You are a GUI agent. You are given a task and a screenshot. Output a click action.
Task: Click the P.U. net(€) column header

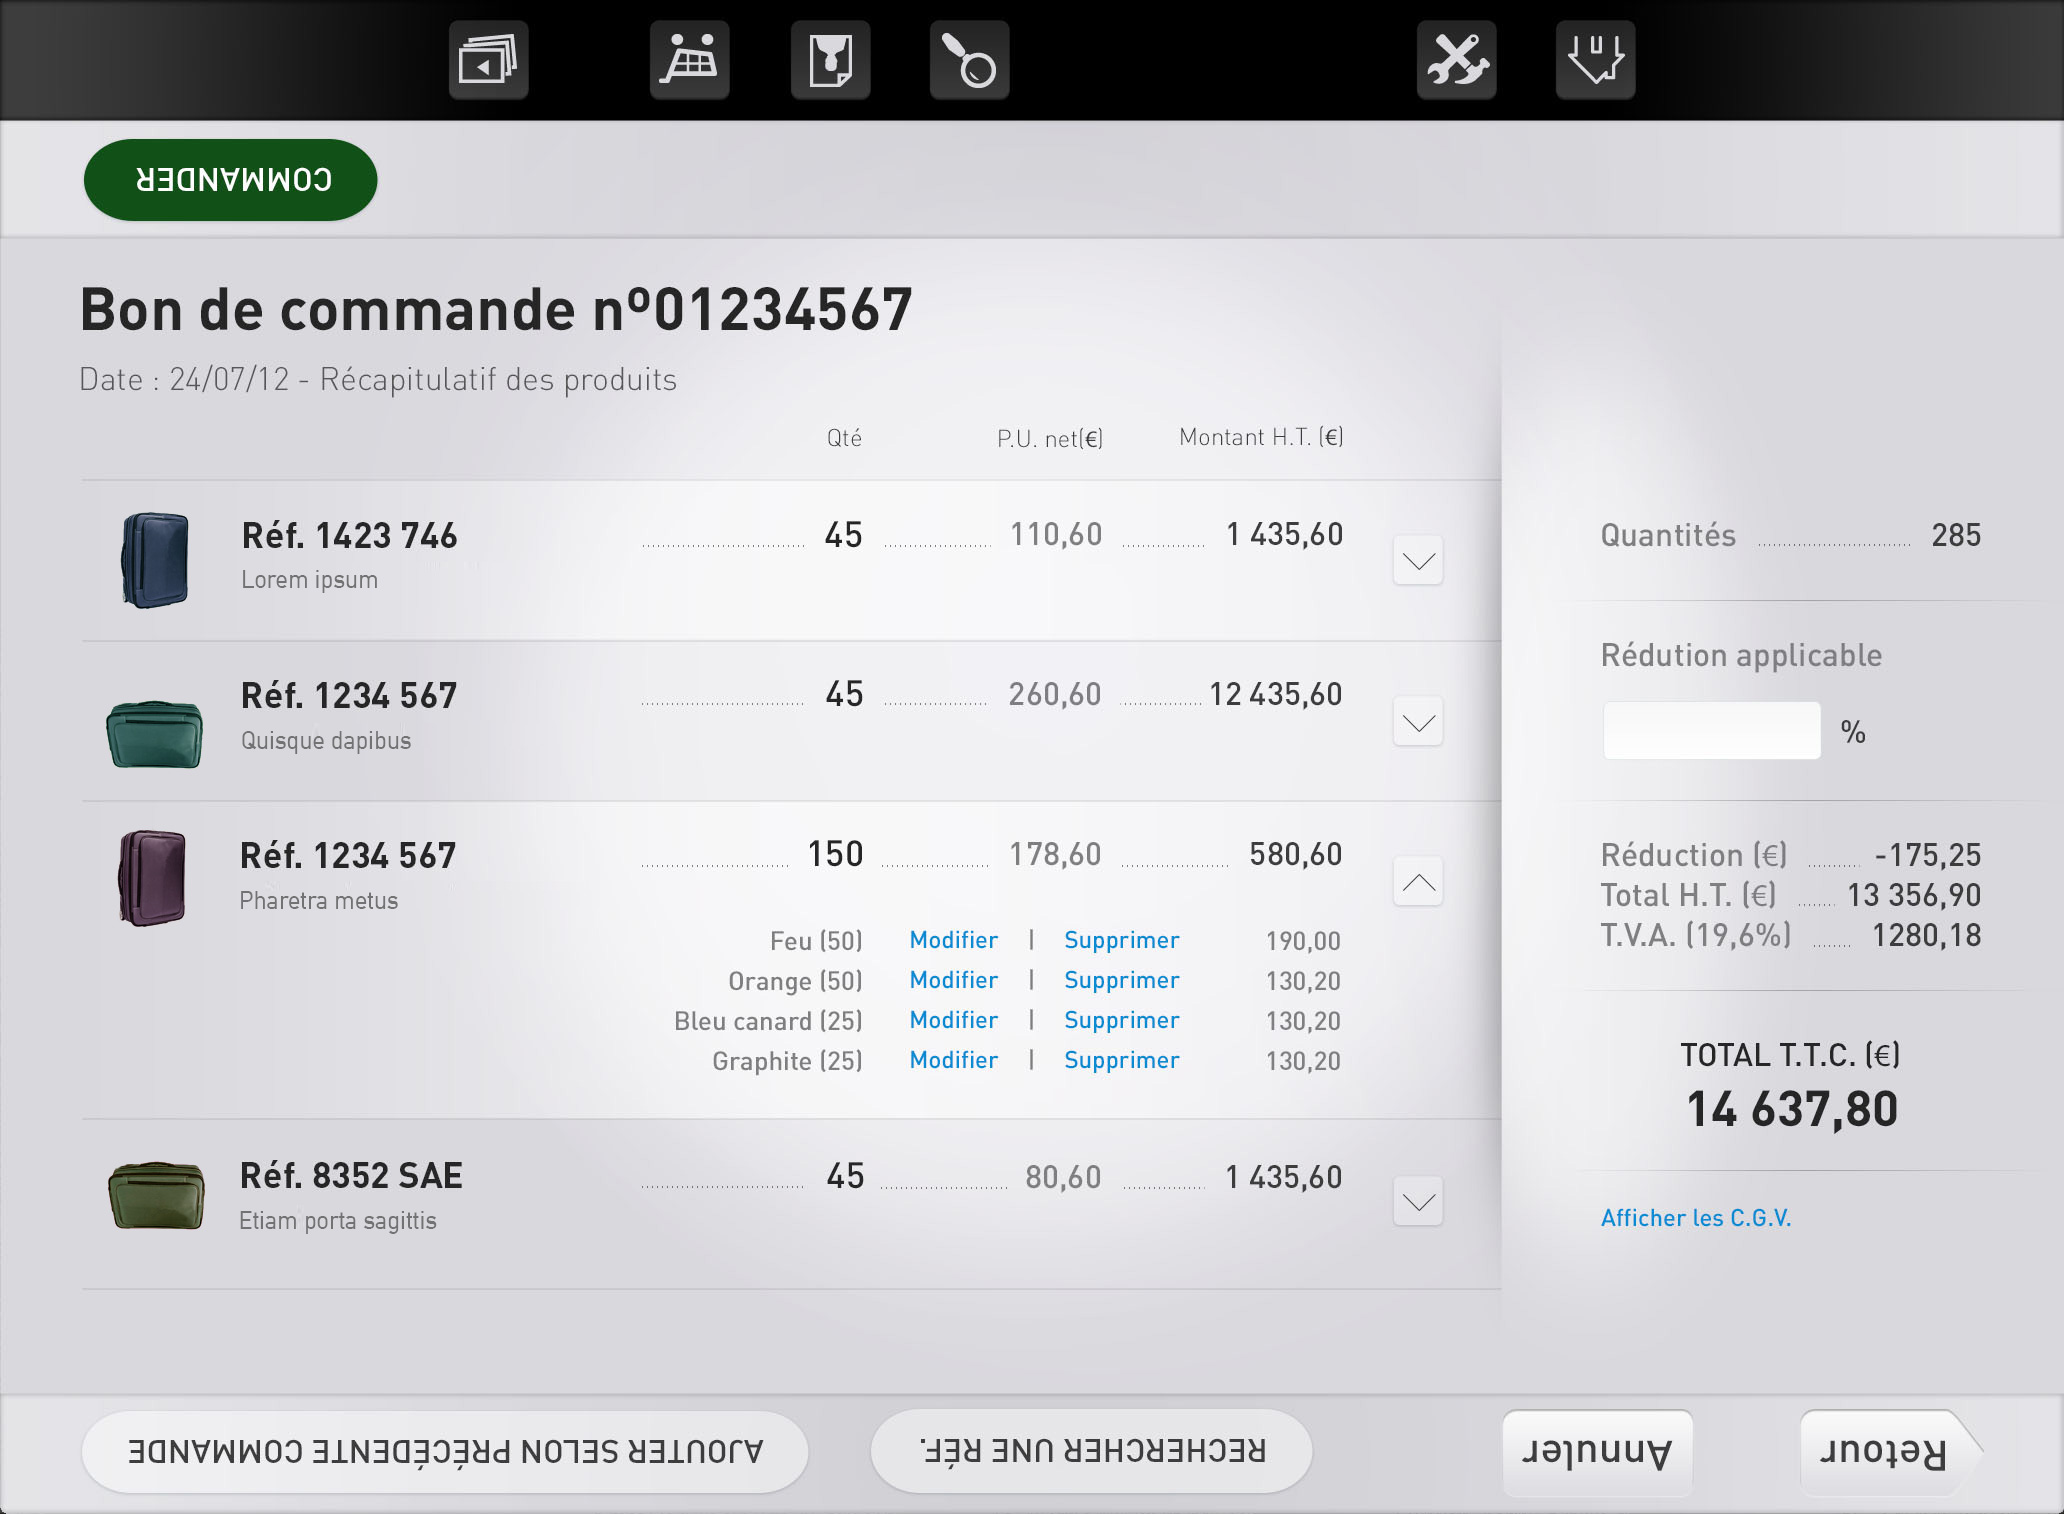coord(1050,438)
